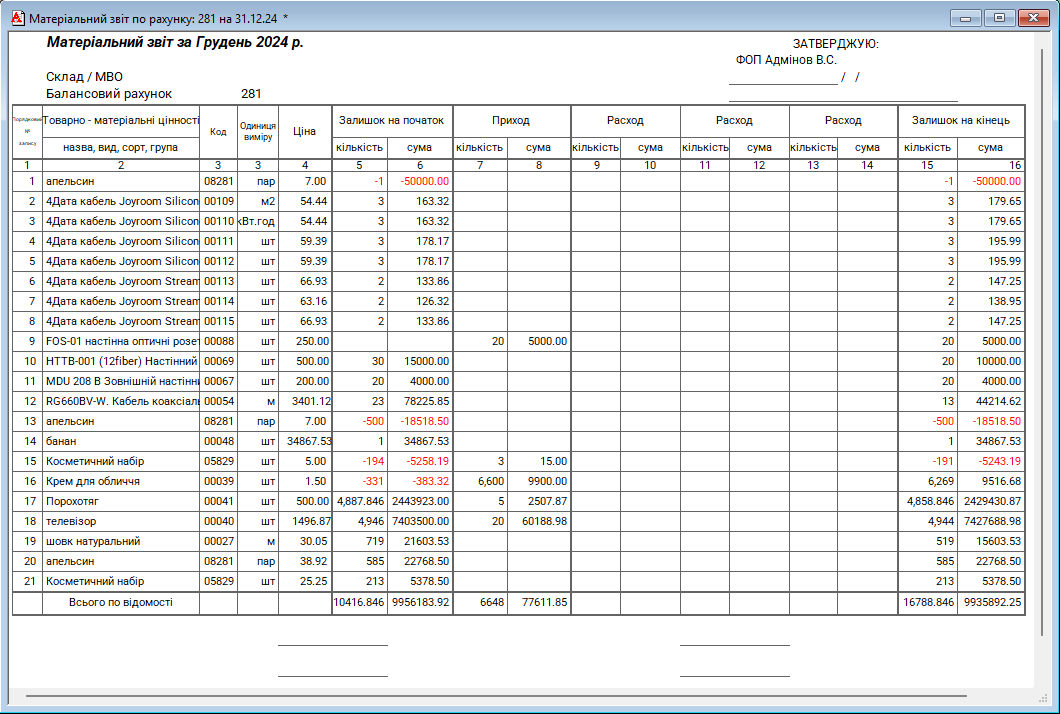Select the 'Всього по відомості' total row label
1060x714 pixels.
(x=121, y=602)
